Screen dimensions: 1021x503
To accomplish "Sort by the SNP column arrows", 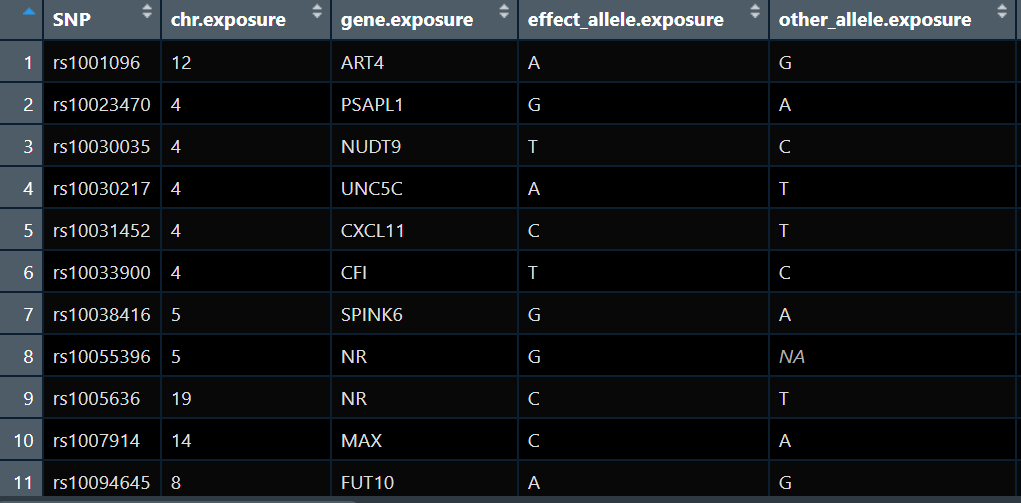I will 147,11.
